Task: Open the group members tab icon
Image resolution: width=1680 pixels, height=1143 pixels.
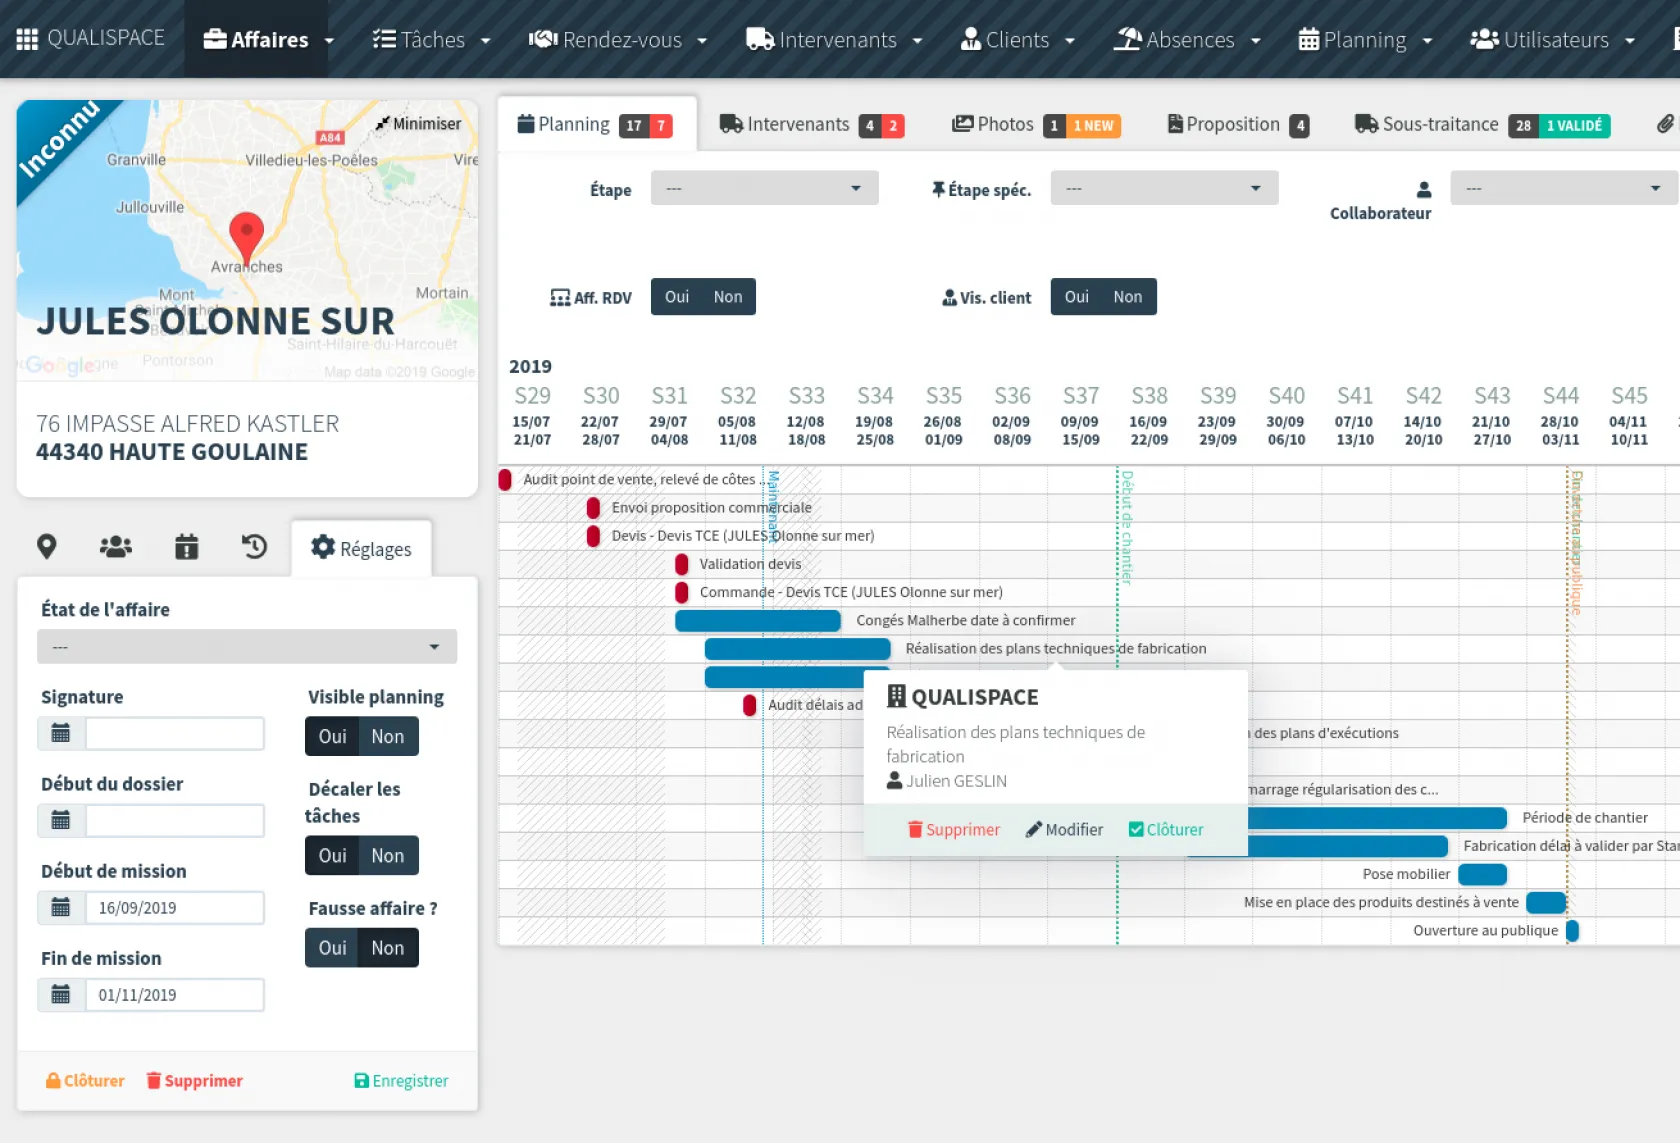Action: coord(116,547)
